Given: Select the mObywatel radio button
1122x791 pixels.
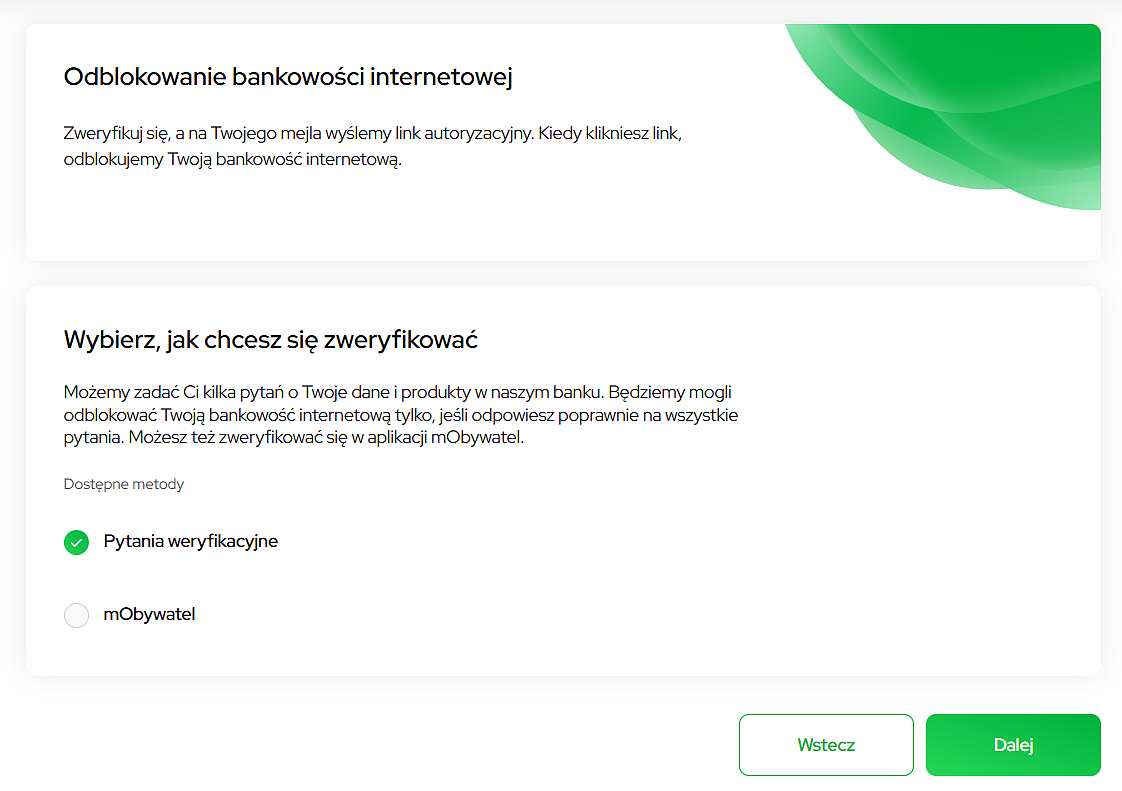Looking at the screenshot, I should [77, 615].
